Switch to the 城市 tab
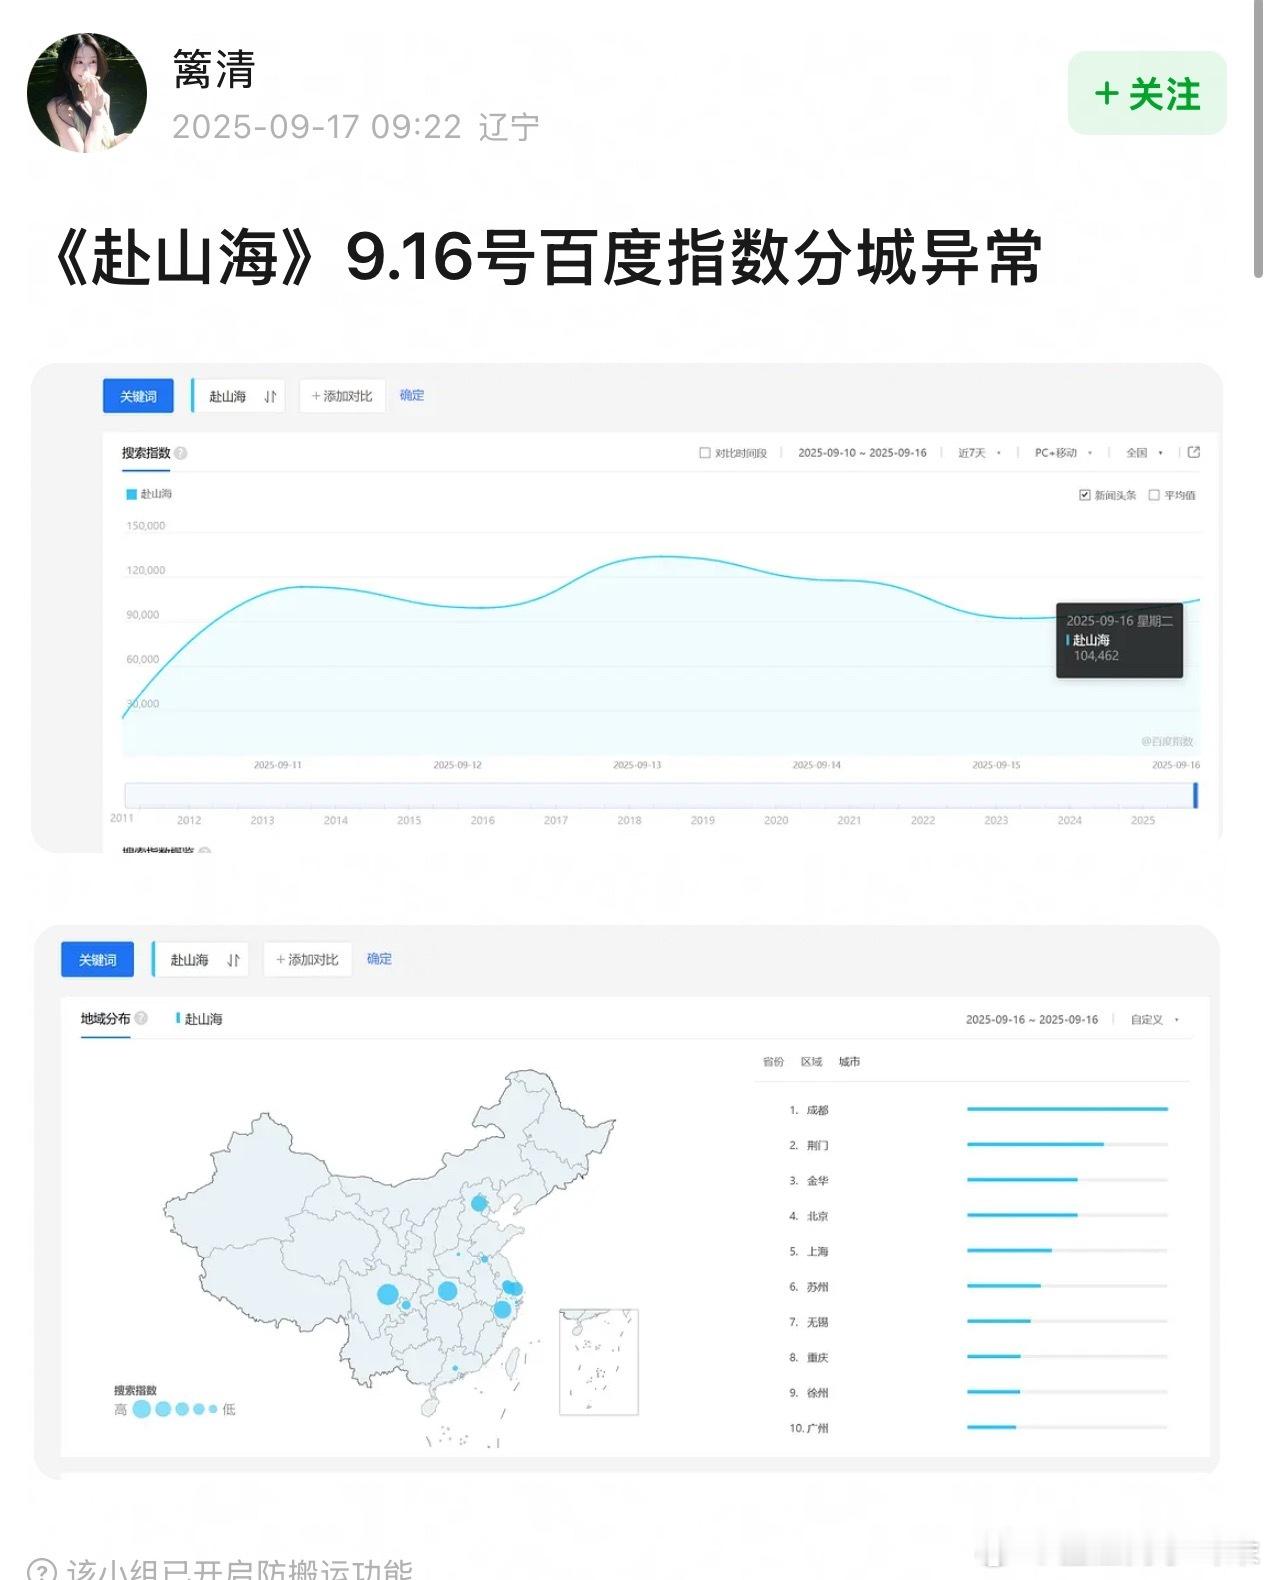 coord(849,1061)
